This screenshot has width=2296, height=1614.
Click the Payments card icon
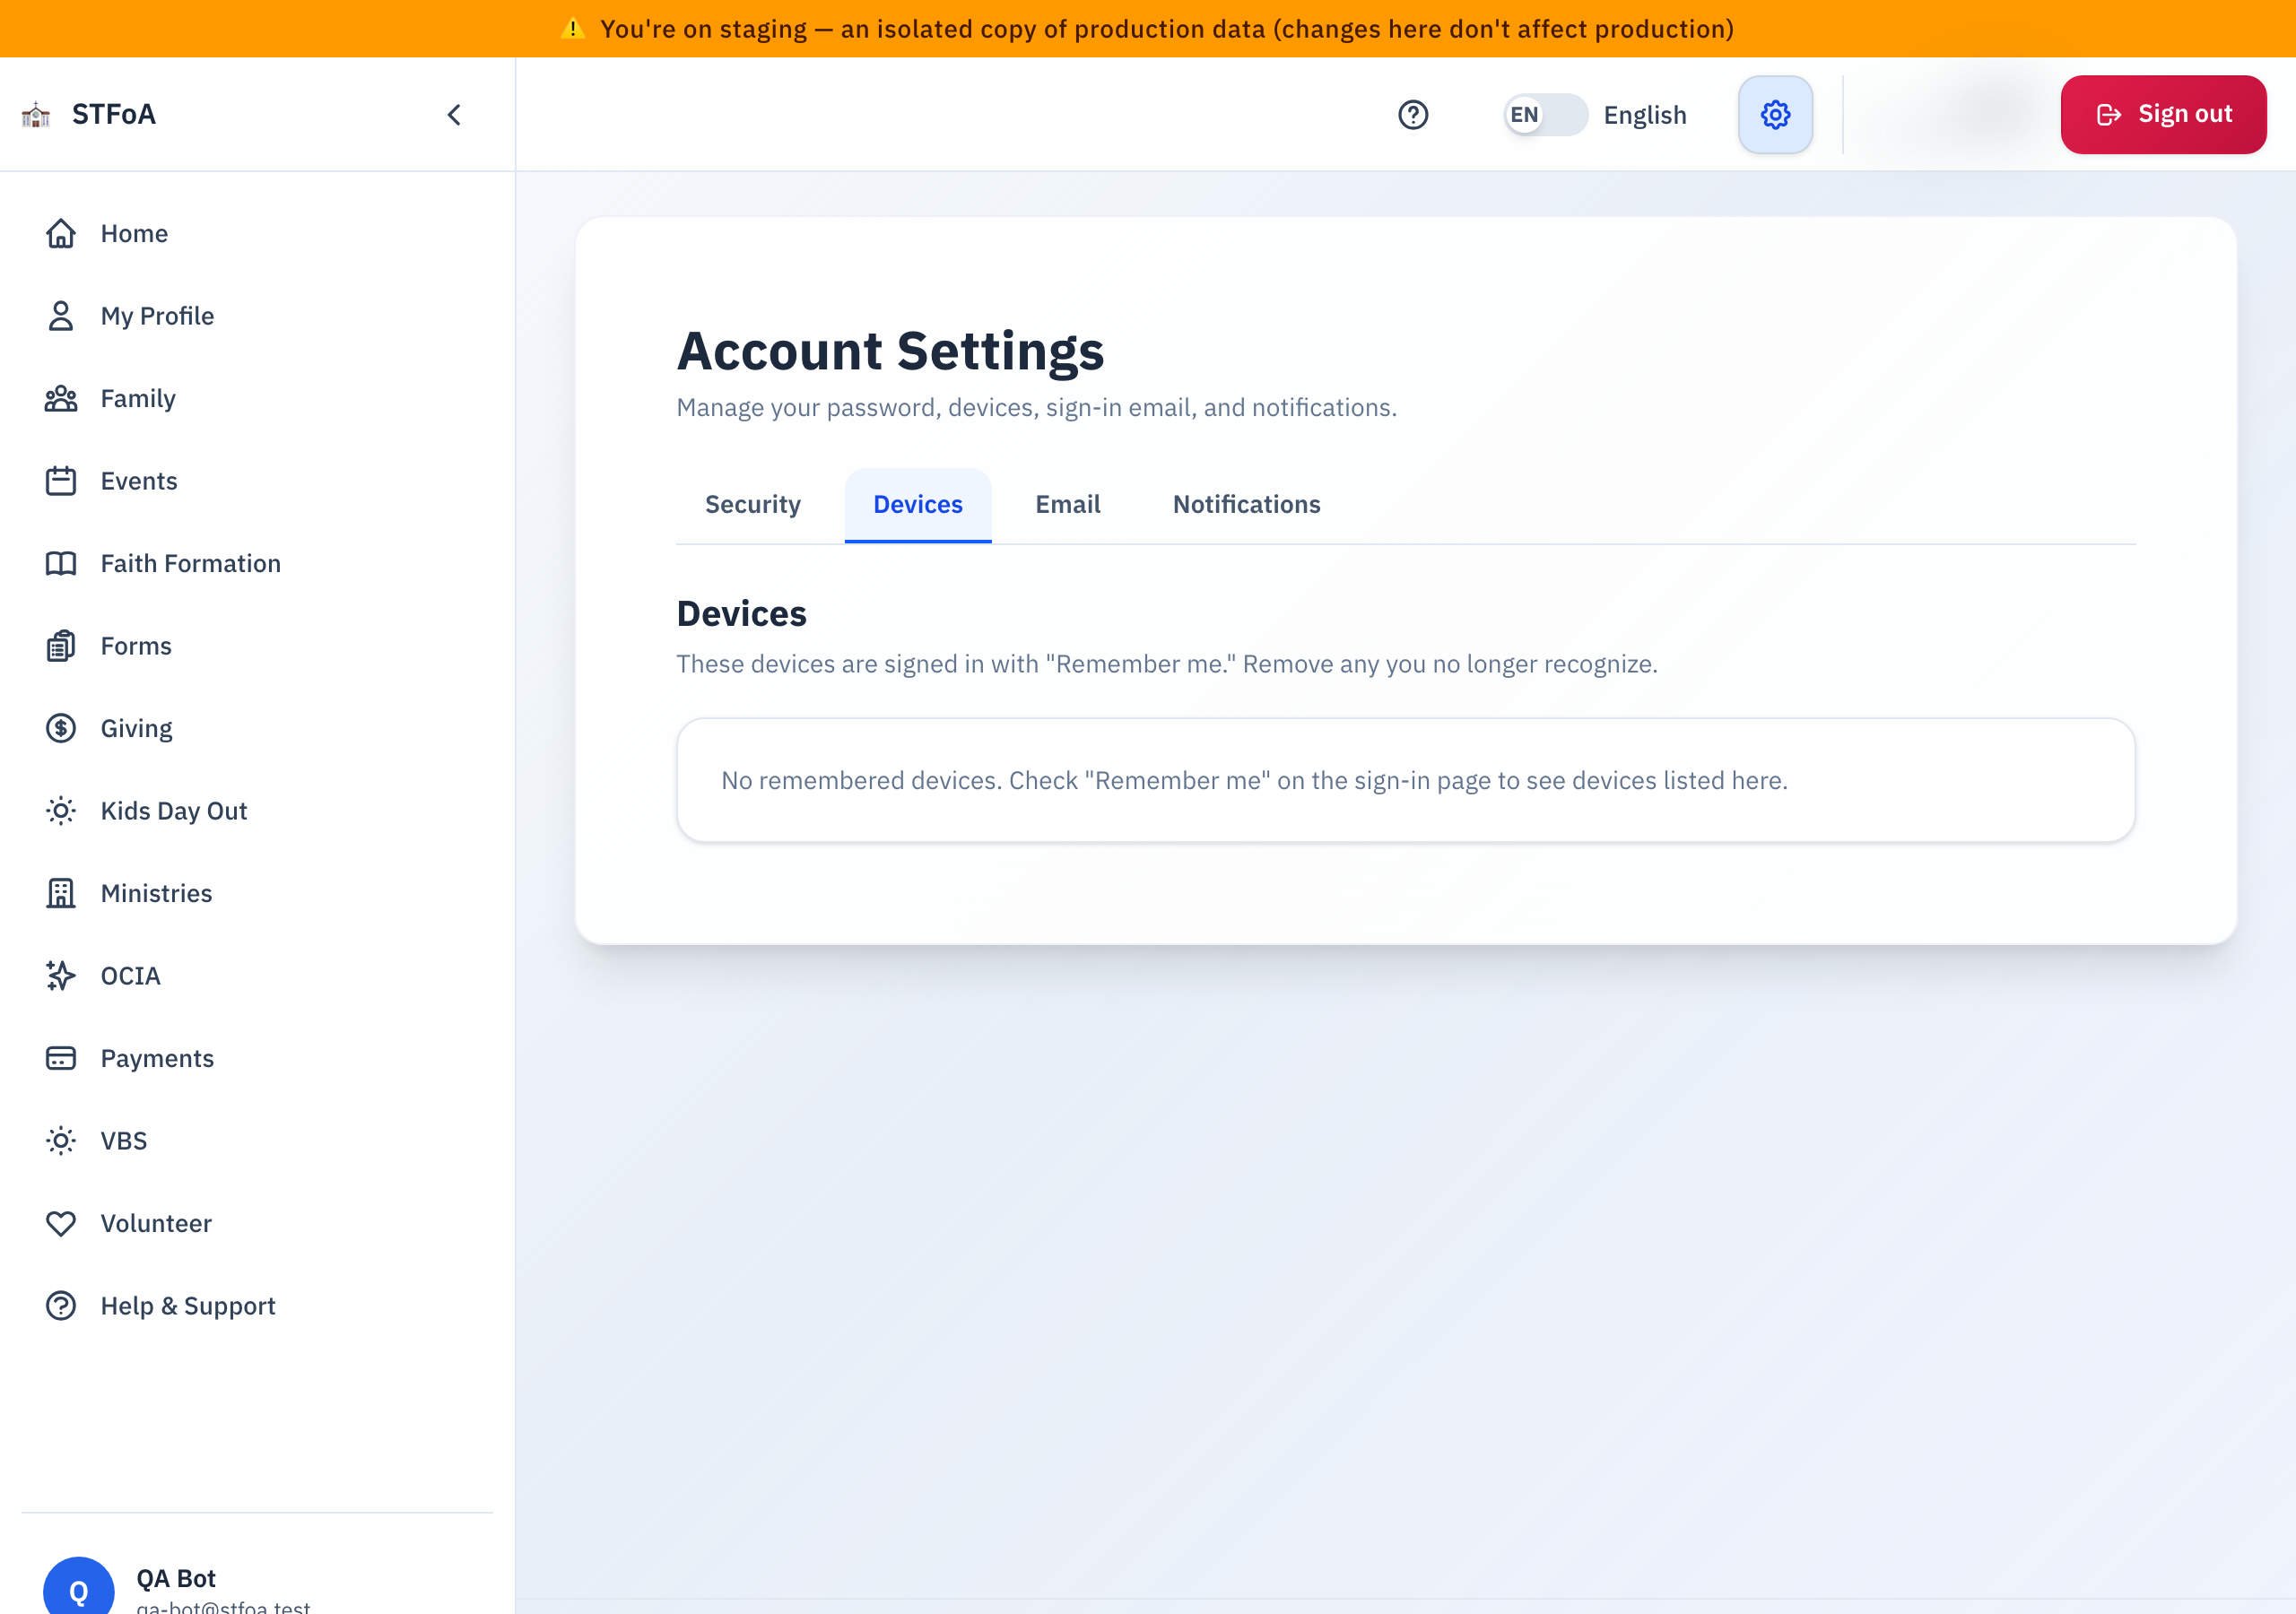click(61, 1058)
